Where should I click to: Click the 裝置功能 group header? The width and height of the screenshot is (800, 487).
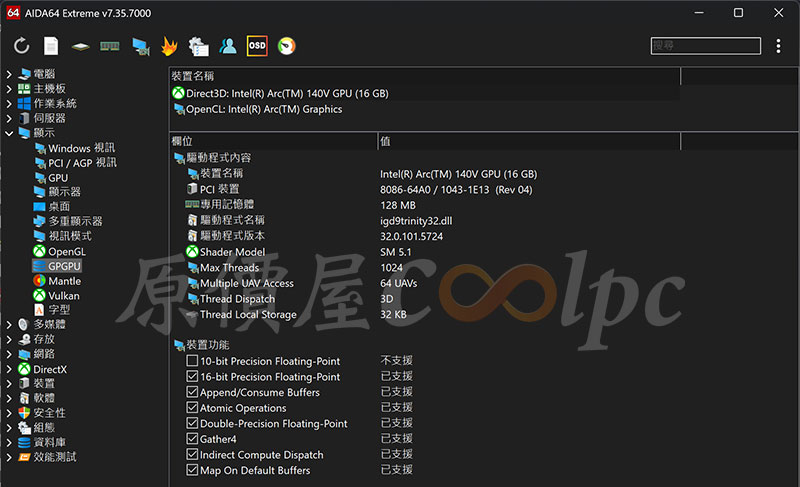tap(202, 345)
